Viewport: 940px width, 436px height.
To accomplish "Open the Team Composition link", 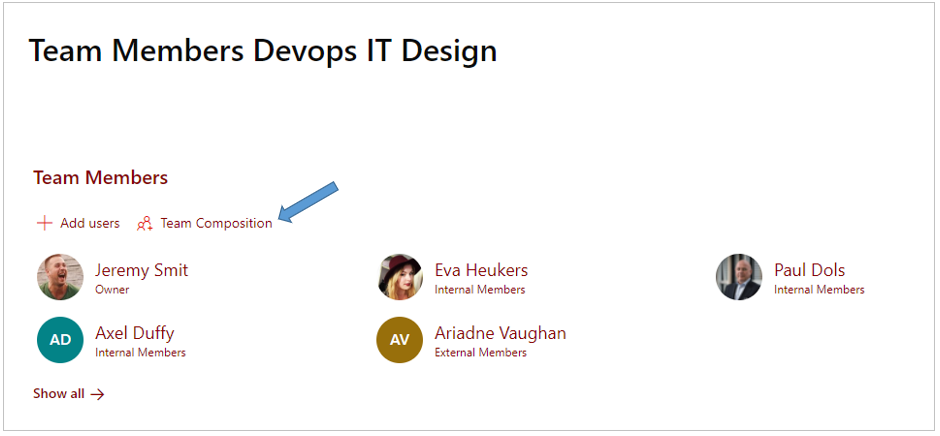I will coord(216,223).
